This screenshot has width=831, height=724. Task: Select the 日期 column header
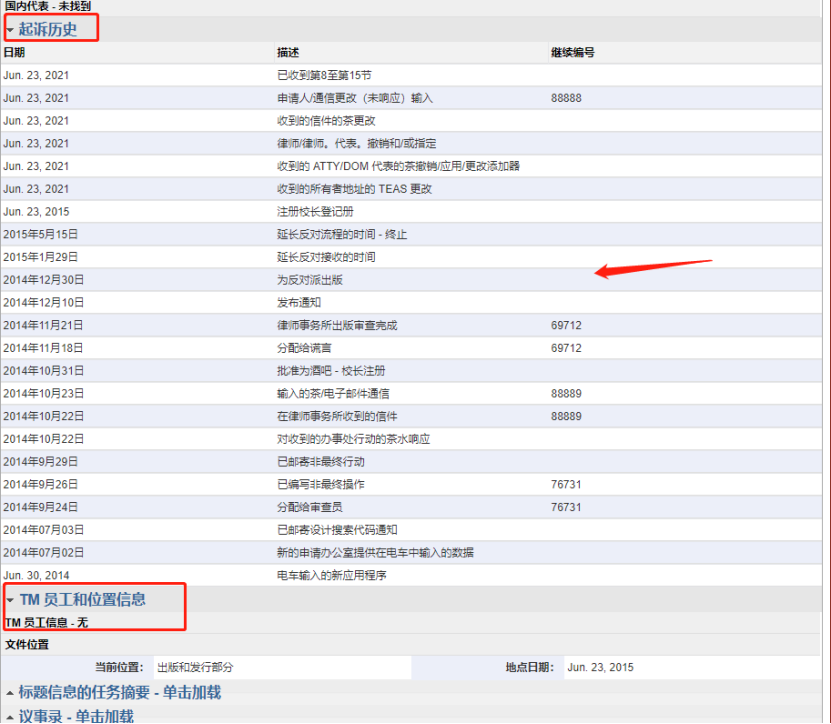(15, 52)
